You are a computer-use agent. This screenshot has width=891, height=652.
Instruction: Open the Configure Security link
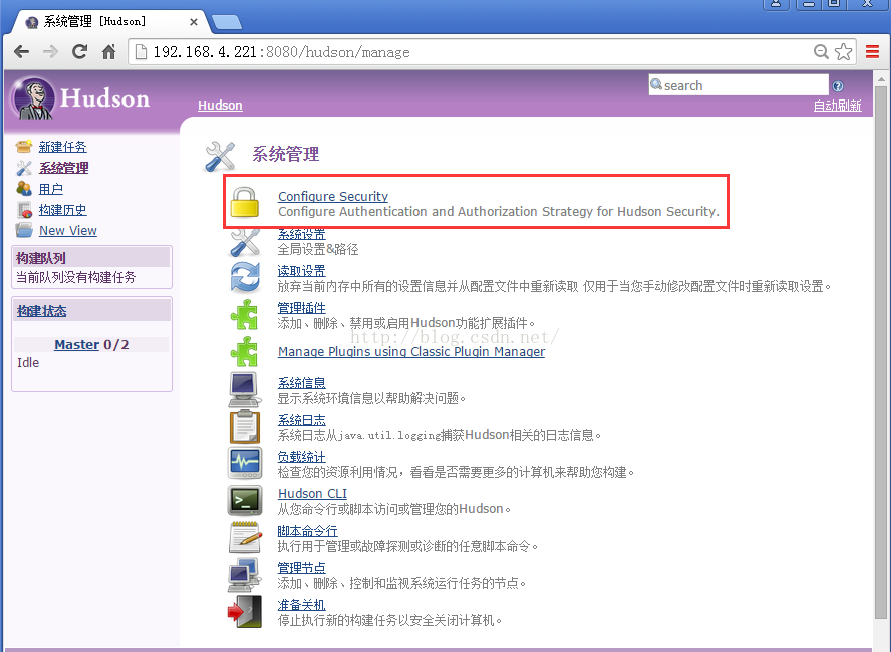(333, 196)
